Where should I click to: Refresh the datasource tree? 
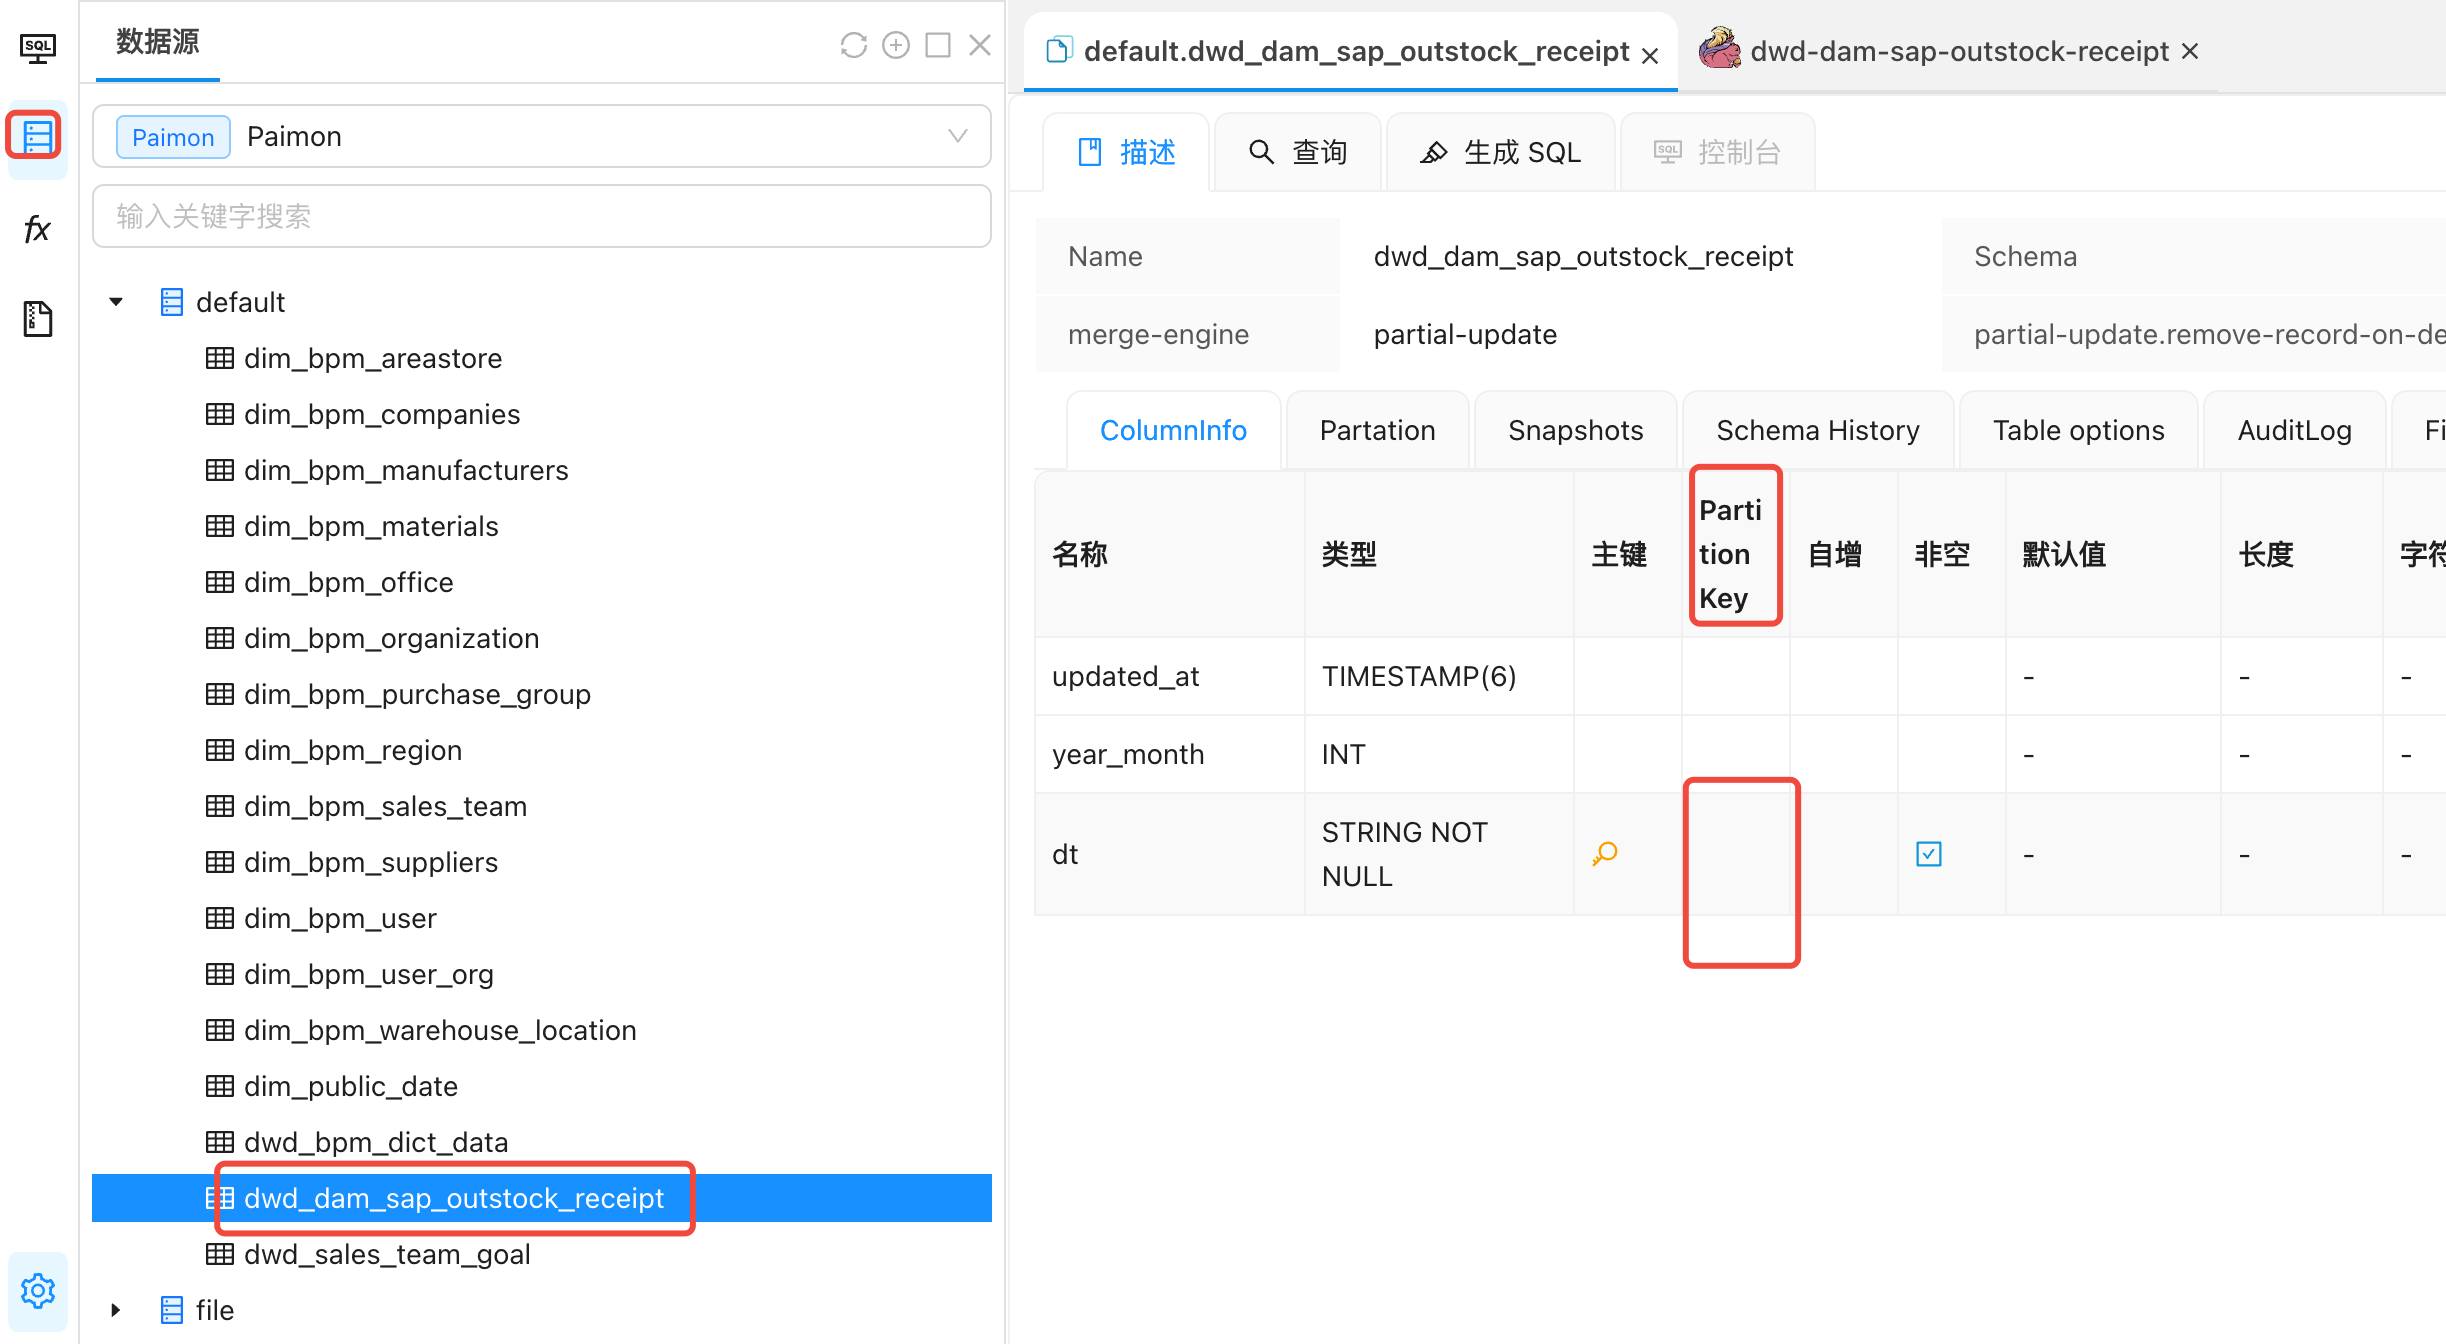tap(853, 45)
